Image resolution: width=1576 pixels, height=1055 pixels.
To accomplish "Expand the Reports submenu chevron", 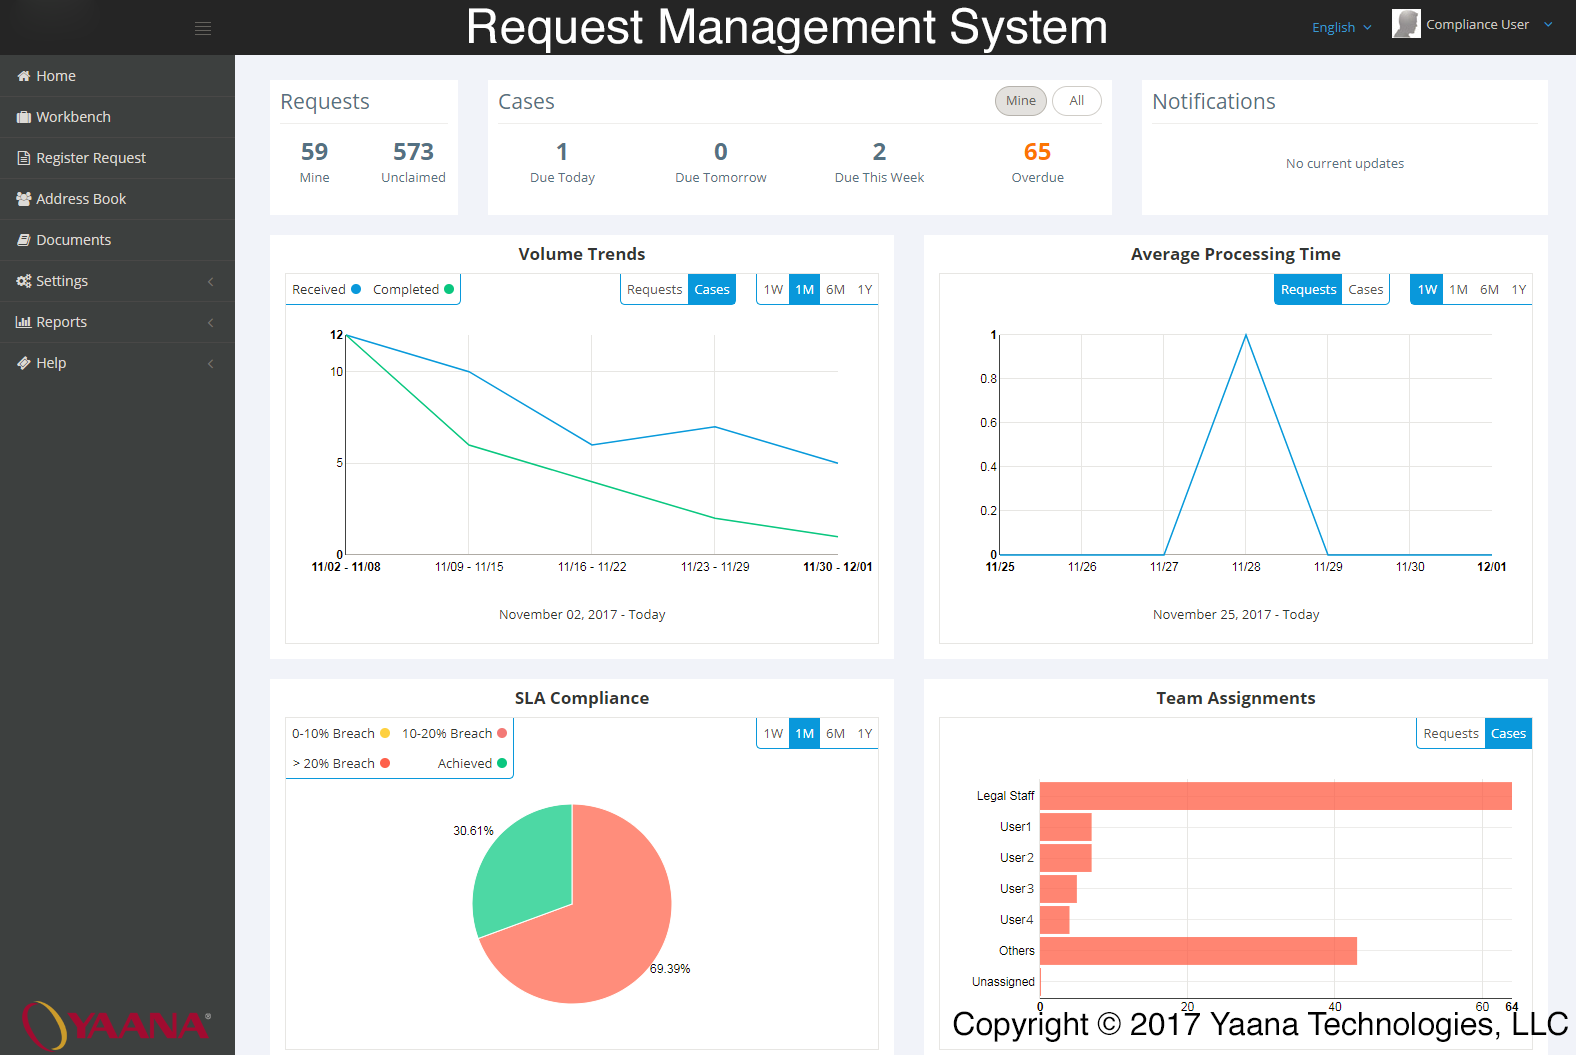I will 210,323.
